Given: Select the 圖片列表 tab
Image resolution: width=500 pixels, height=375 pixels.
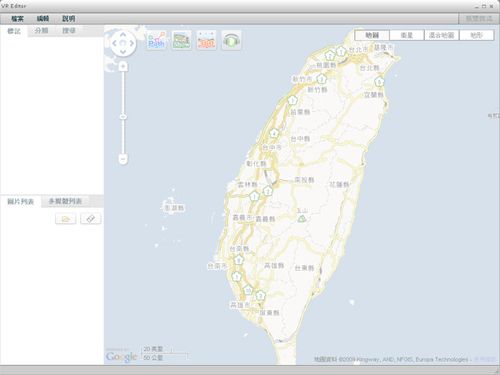Looking at the screenshot, I should 21,202.
